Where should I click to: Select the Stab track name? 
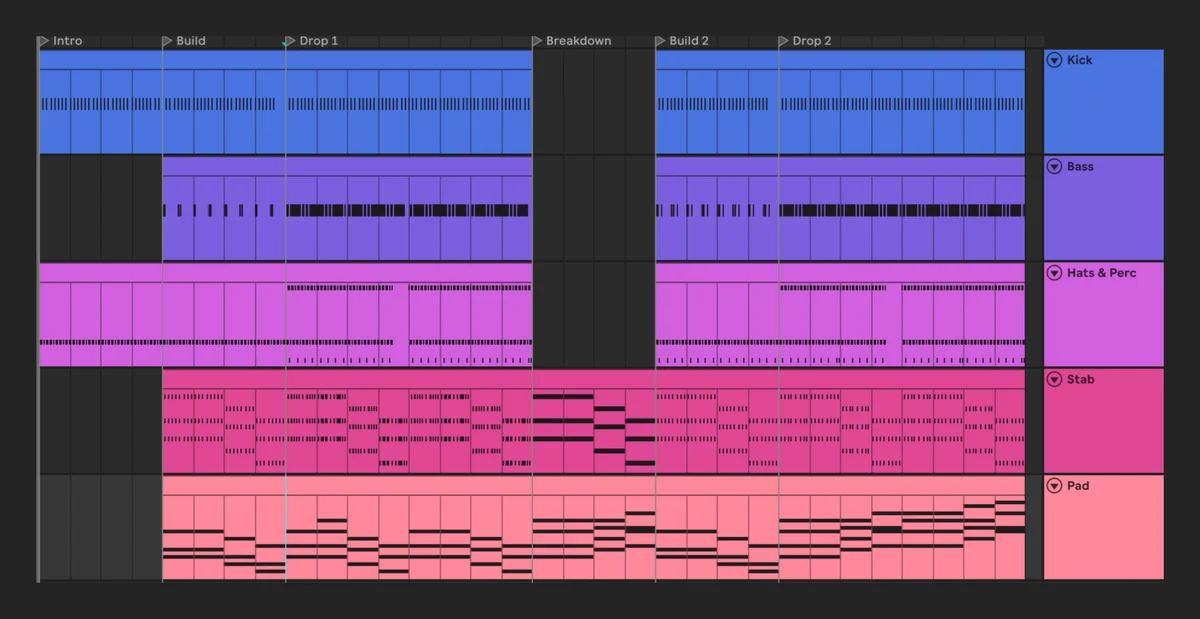[1080, 380]
